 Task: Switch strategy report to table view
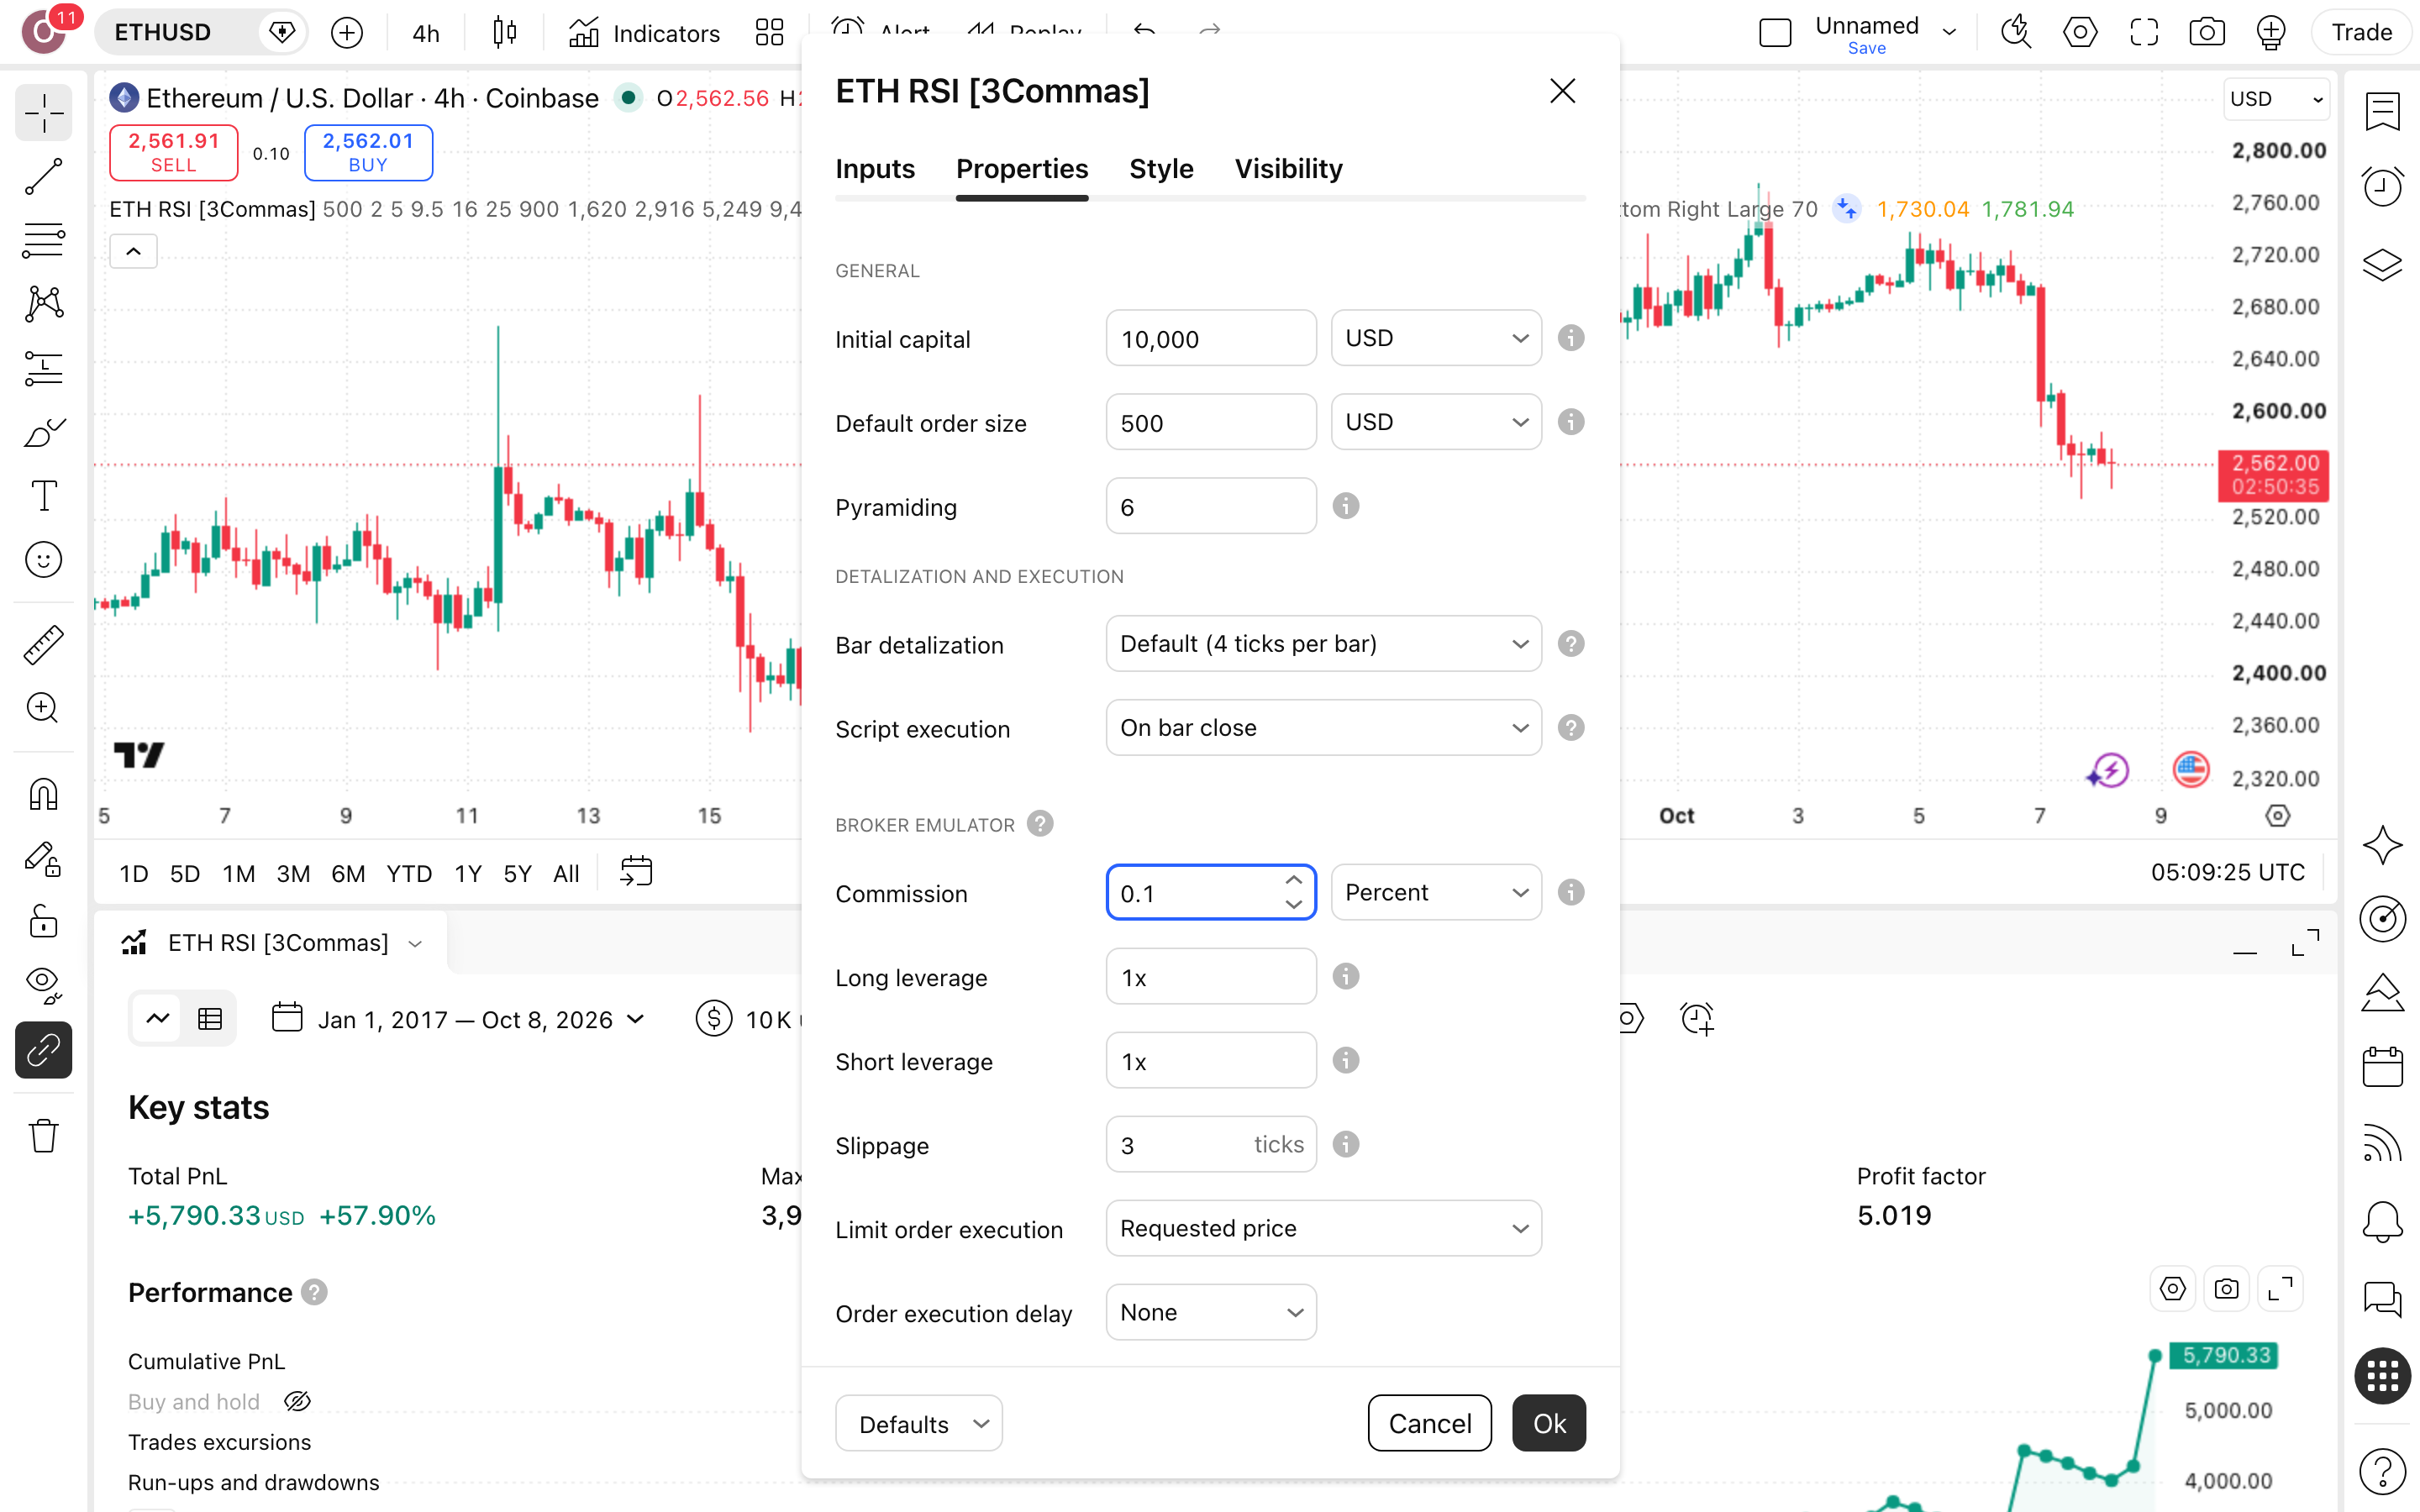coord(210,1019)
